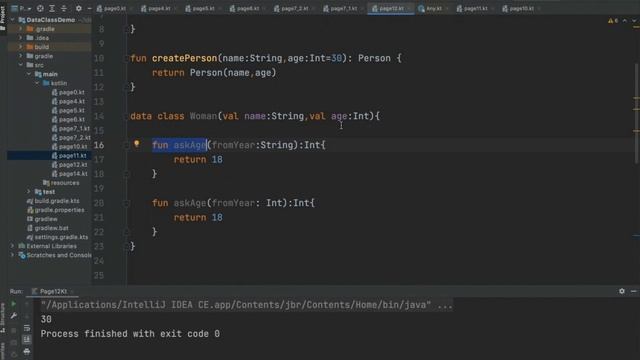Expand the gradle folder

coord(20,56)
